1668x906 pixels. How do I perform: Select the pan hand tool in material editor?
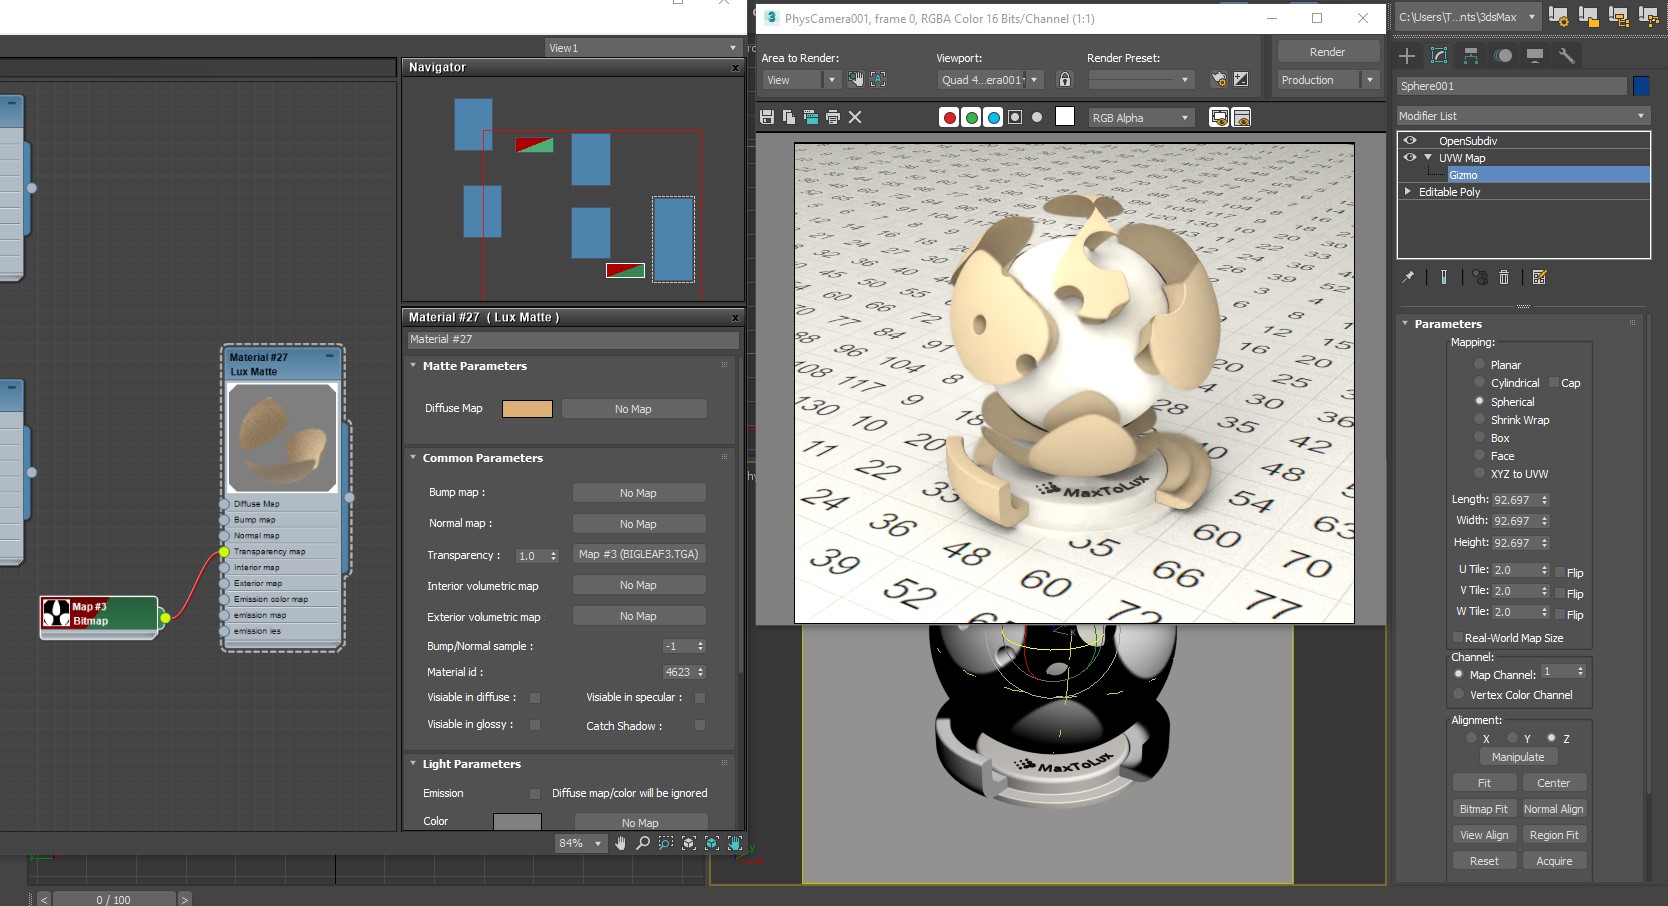coord(620,843)
